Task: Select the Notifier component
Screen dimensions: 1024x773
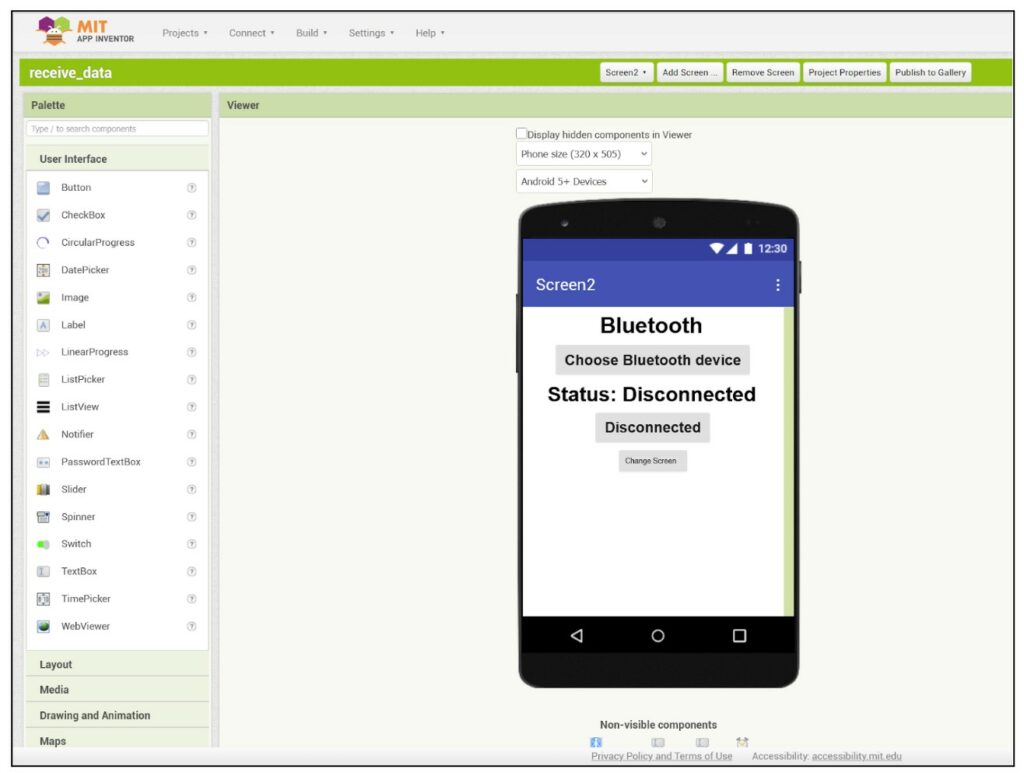Action: pos(77,434)
